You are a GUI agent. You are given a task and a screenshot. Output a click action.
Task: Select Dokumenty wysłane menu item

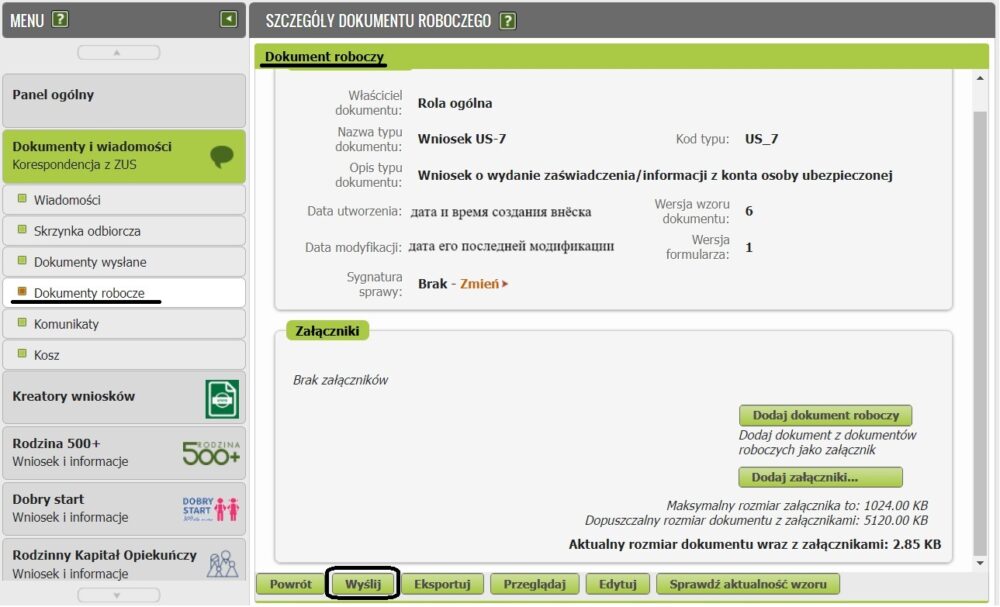[90, 262]
